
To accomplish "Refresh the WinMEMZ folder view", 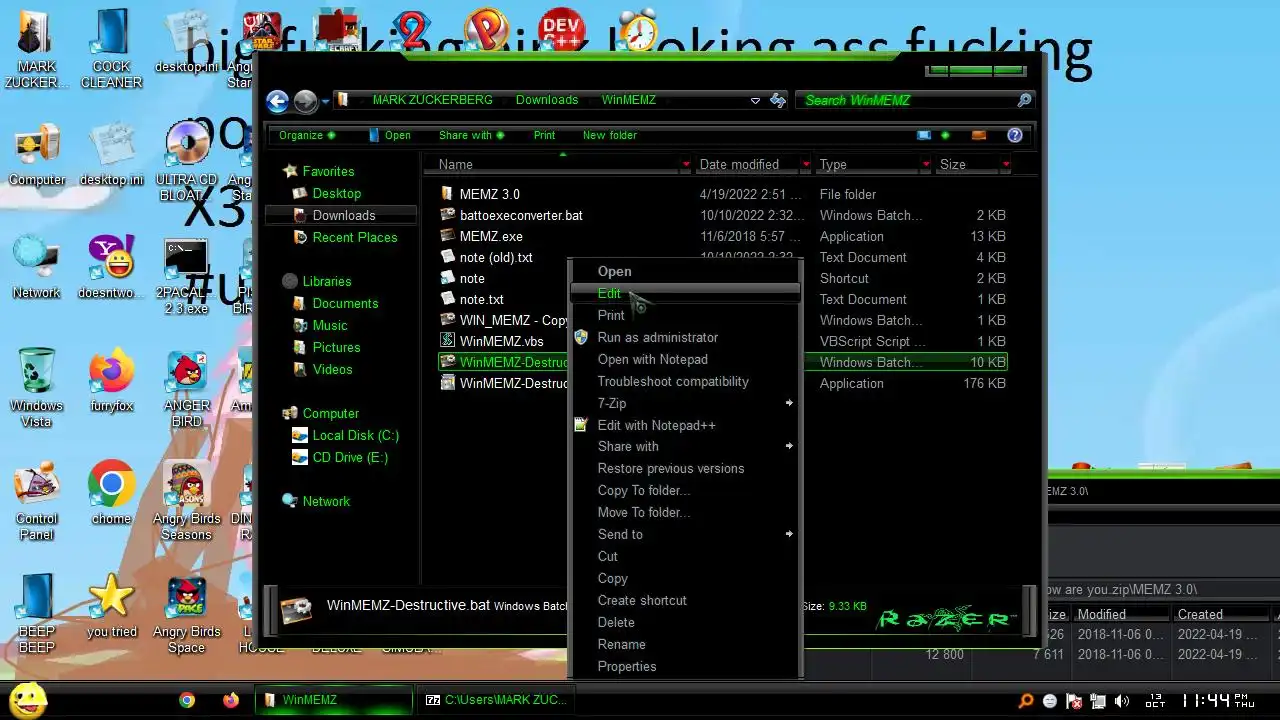I will (777, 100).
